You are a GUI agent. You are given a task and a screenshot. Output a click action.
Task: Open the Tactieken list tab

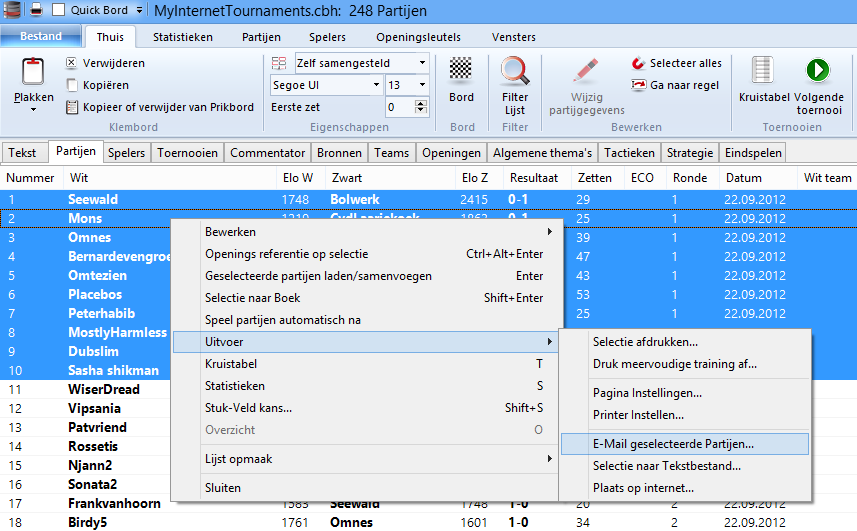click(x=629, y=152)
